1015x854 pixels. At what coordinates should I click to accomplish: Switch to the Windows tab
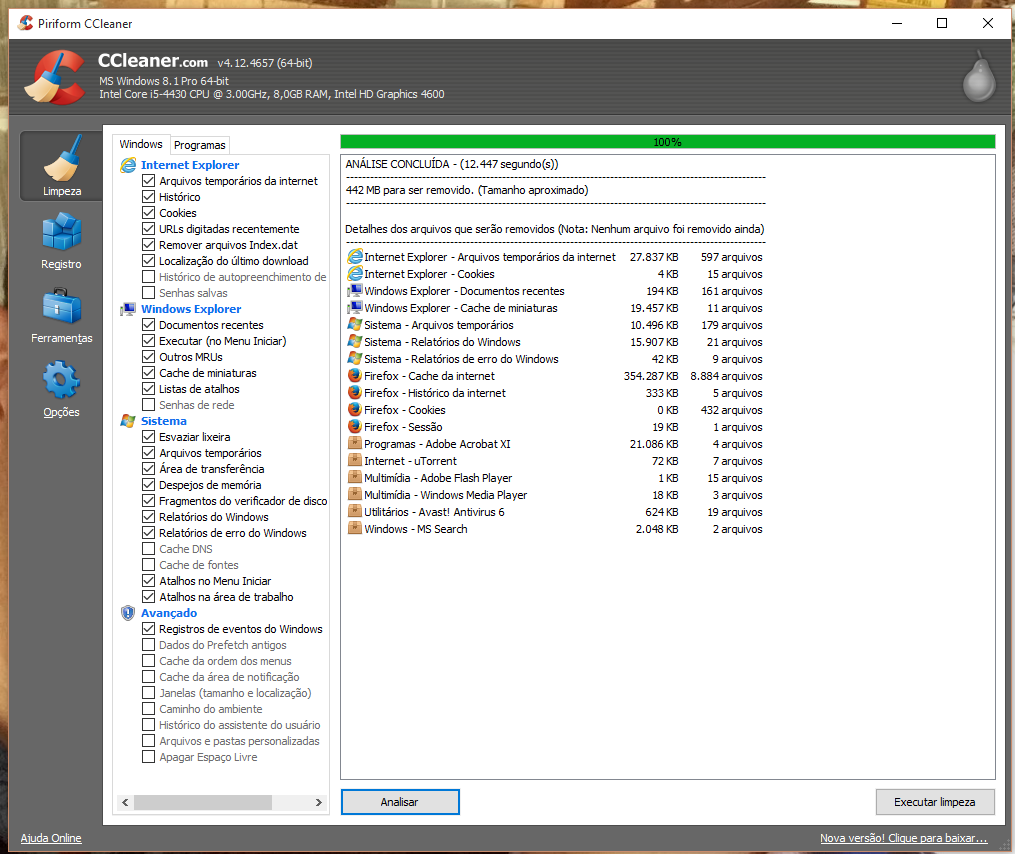[141, 144]
